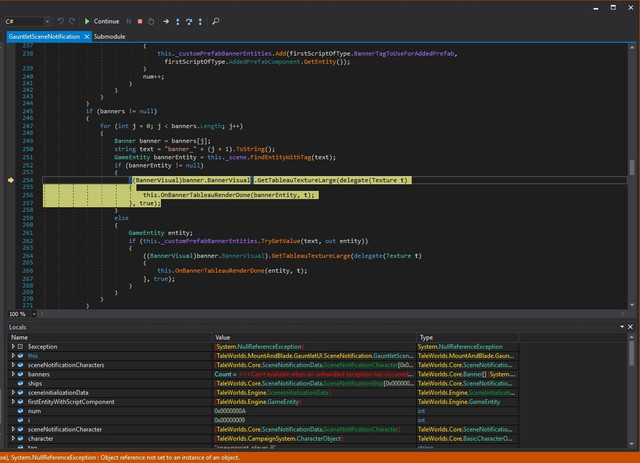Open the Locals panel options dropdown arrow
Viewport: 640px width, 463px height.
pyautogui.click(x=622, y=327)
